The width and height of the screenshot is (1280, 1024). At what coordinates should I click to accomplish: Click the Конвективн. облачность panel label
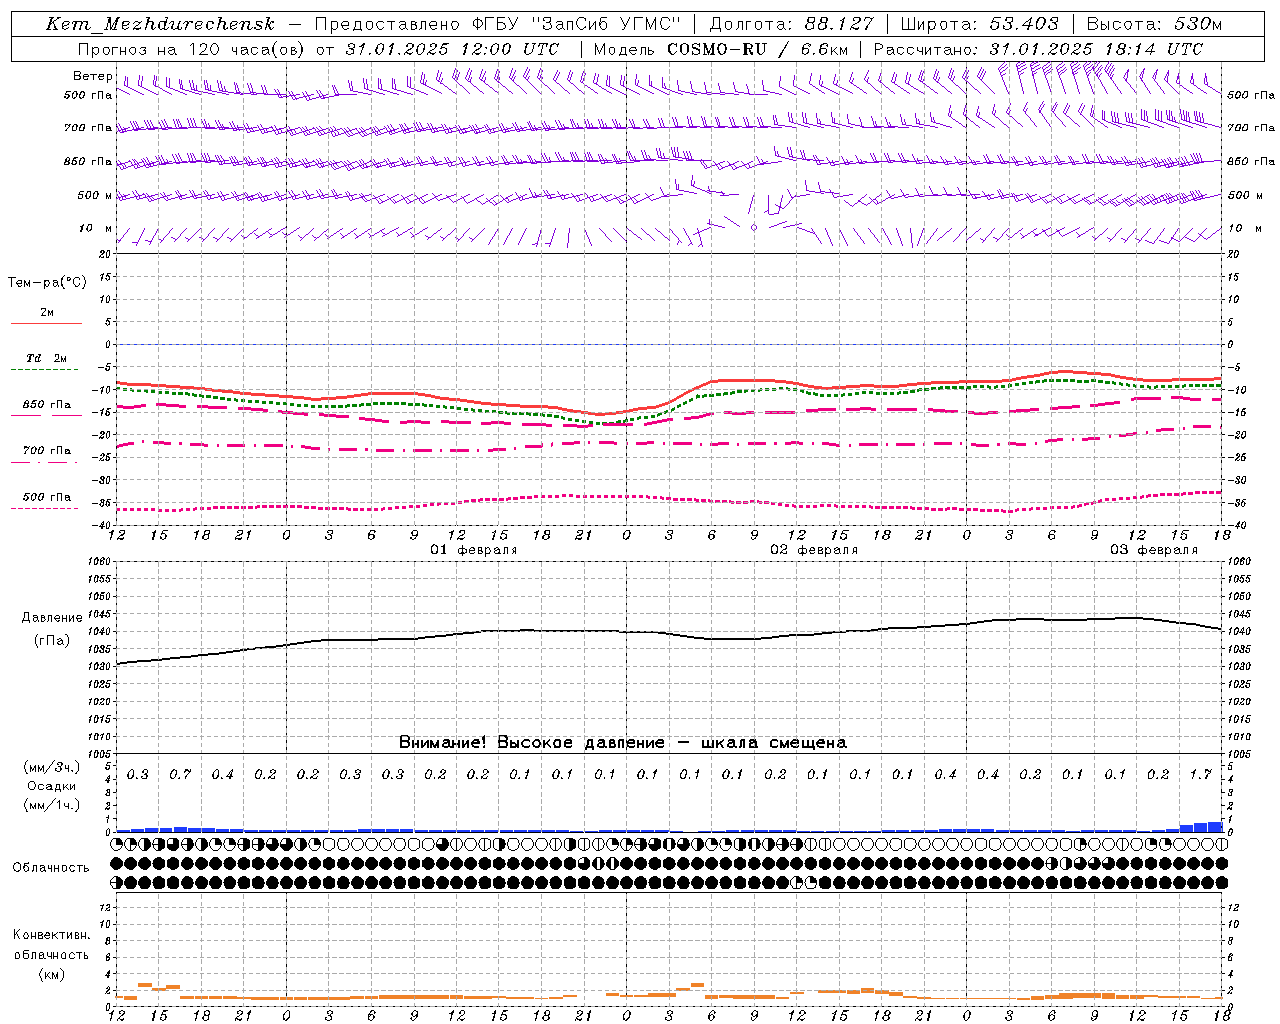(51, 945)
